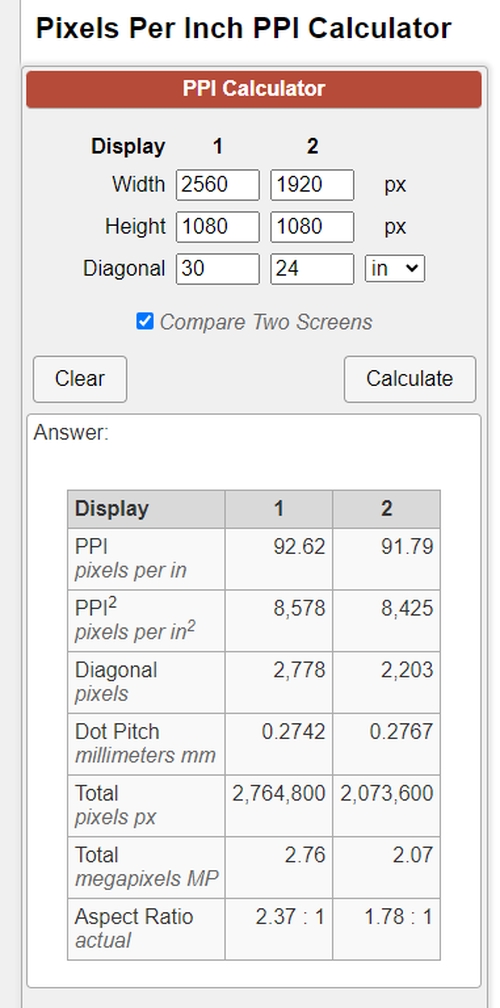This screenshot has width=500, height=1008.
Task: Click the Calculate button
Action: coord(410,379)
